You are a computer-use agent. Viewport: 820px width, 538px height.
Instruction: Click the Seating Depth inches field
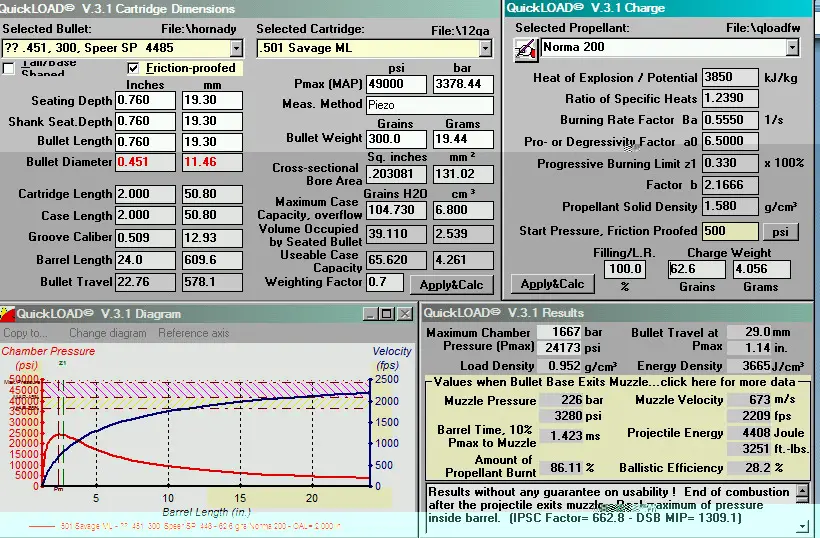(x=145, y=100)
